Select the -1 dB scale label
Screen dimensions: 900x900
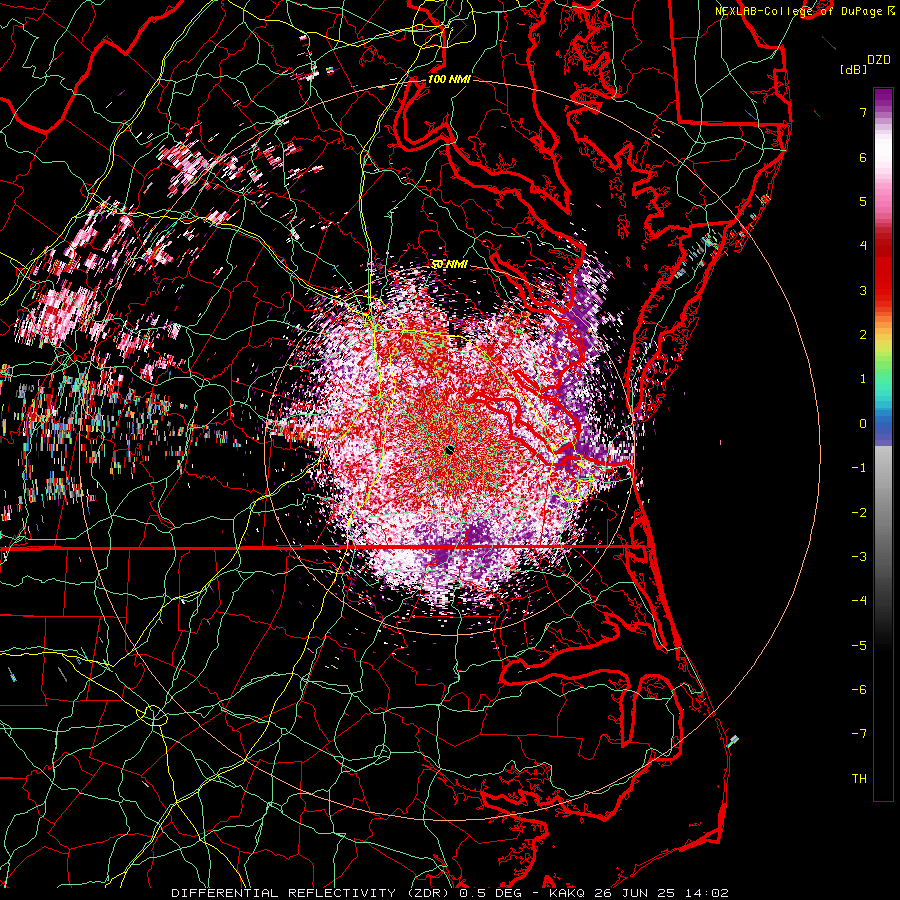[x=859, y=468]
